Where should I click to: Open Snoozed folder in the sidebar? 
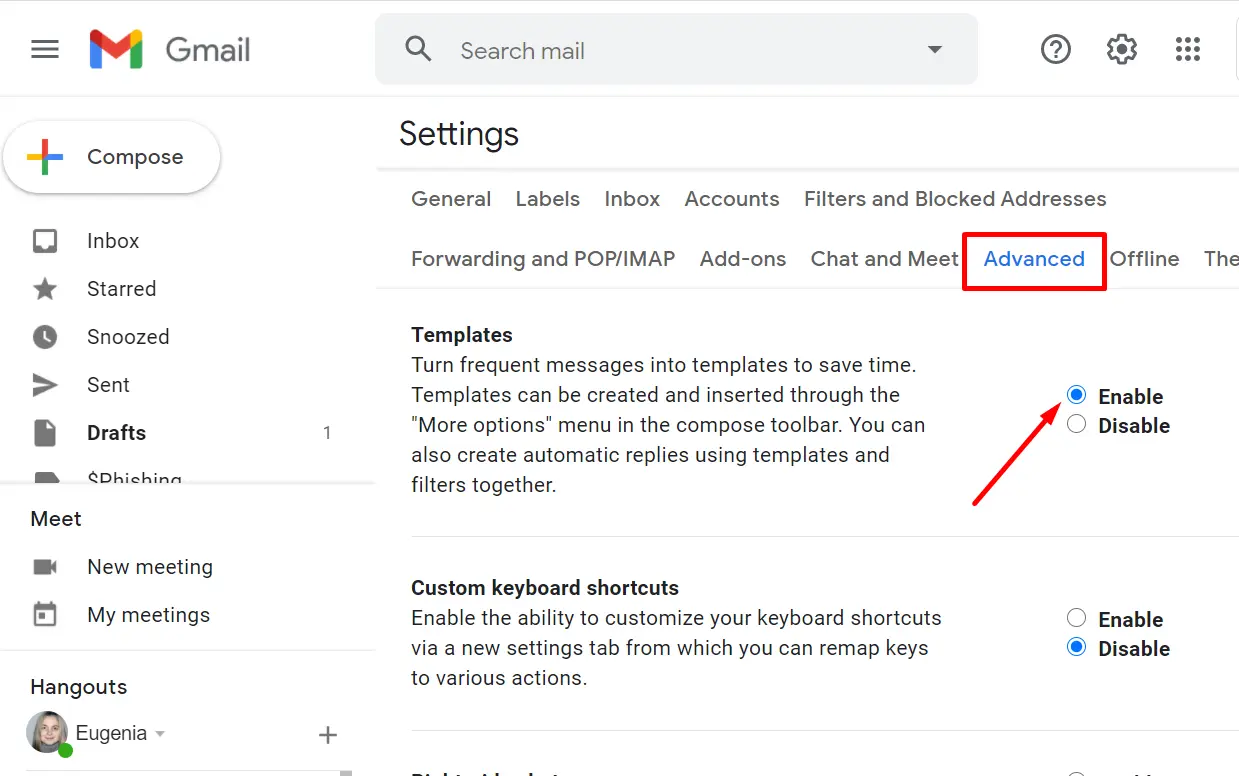point(128,337)
